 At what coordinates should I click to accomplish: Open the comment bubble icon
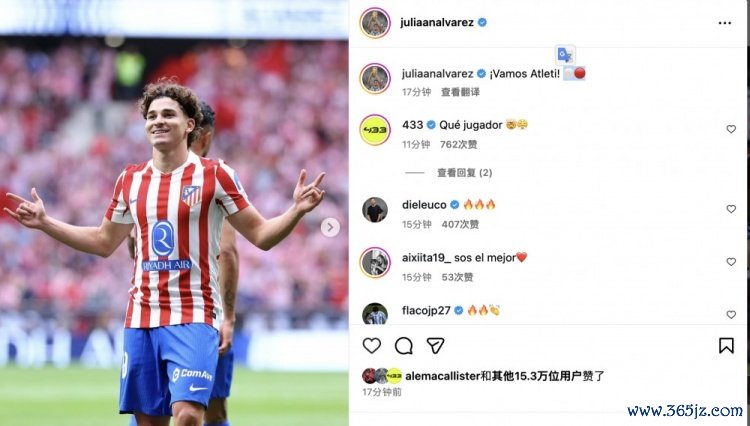coord(404,345)
